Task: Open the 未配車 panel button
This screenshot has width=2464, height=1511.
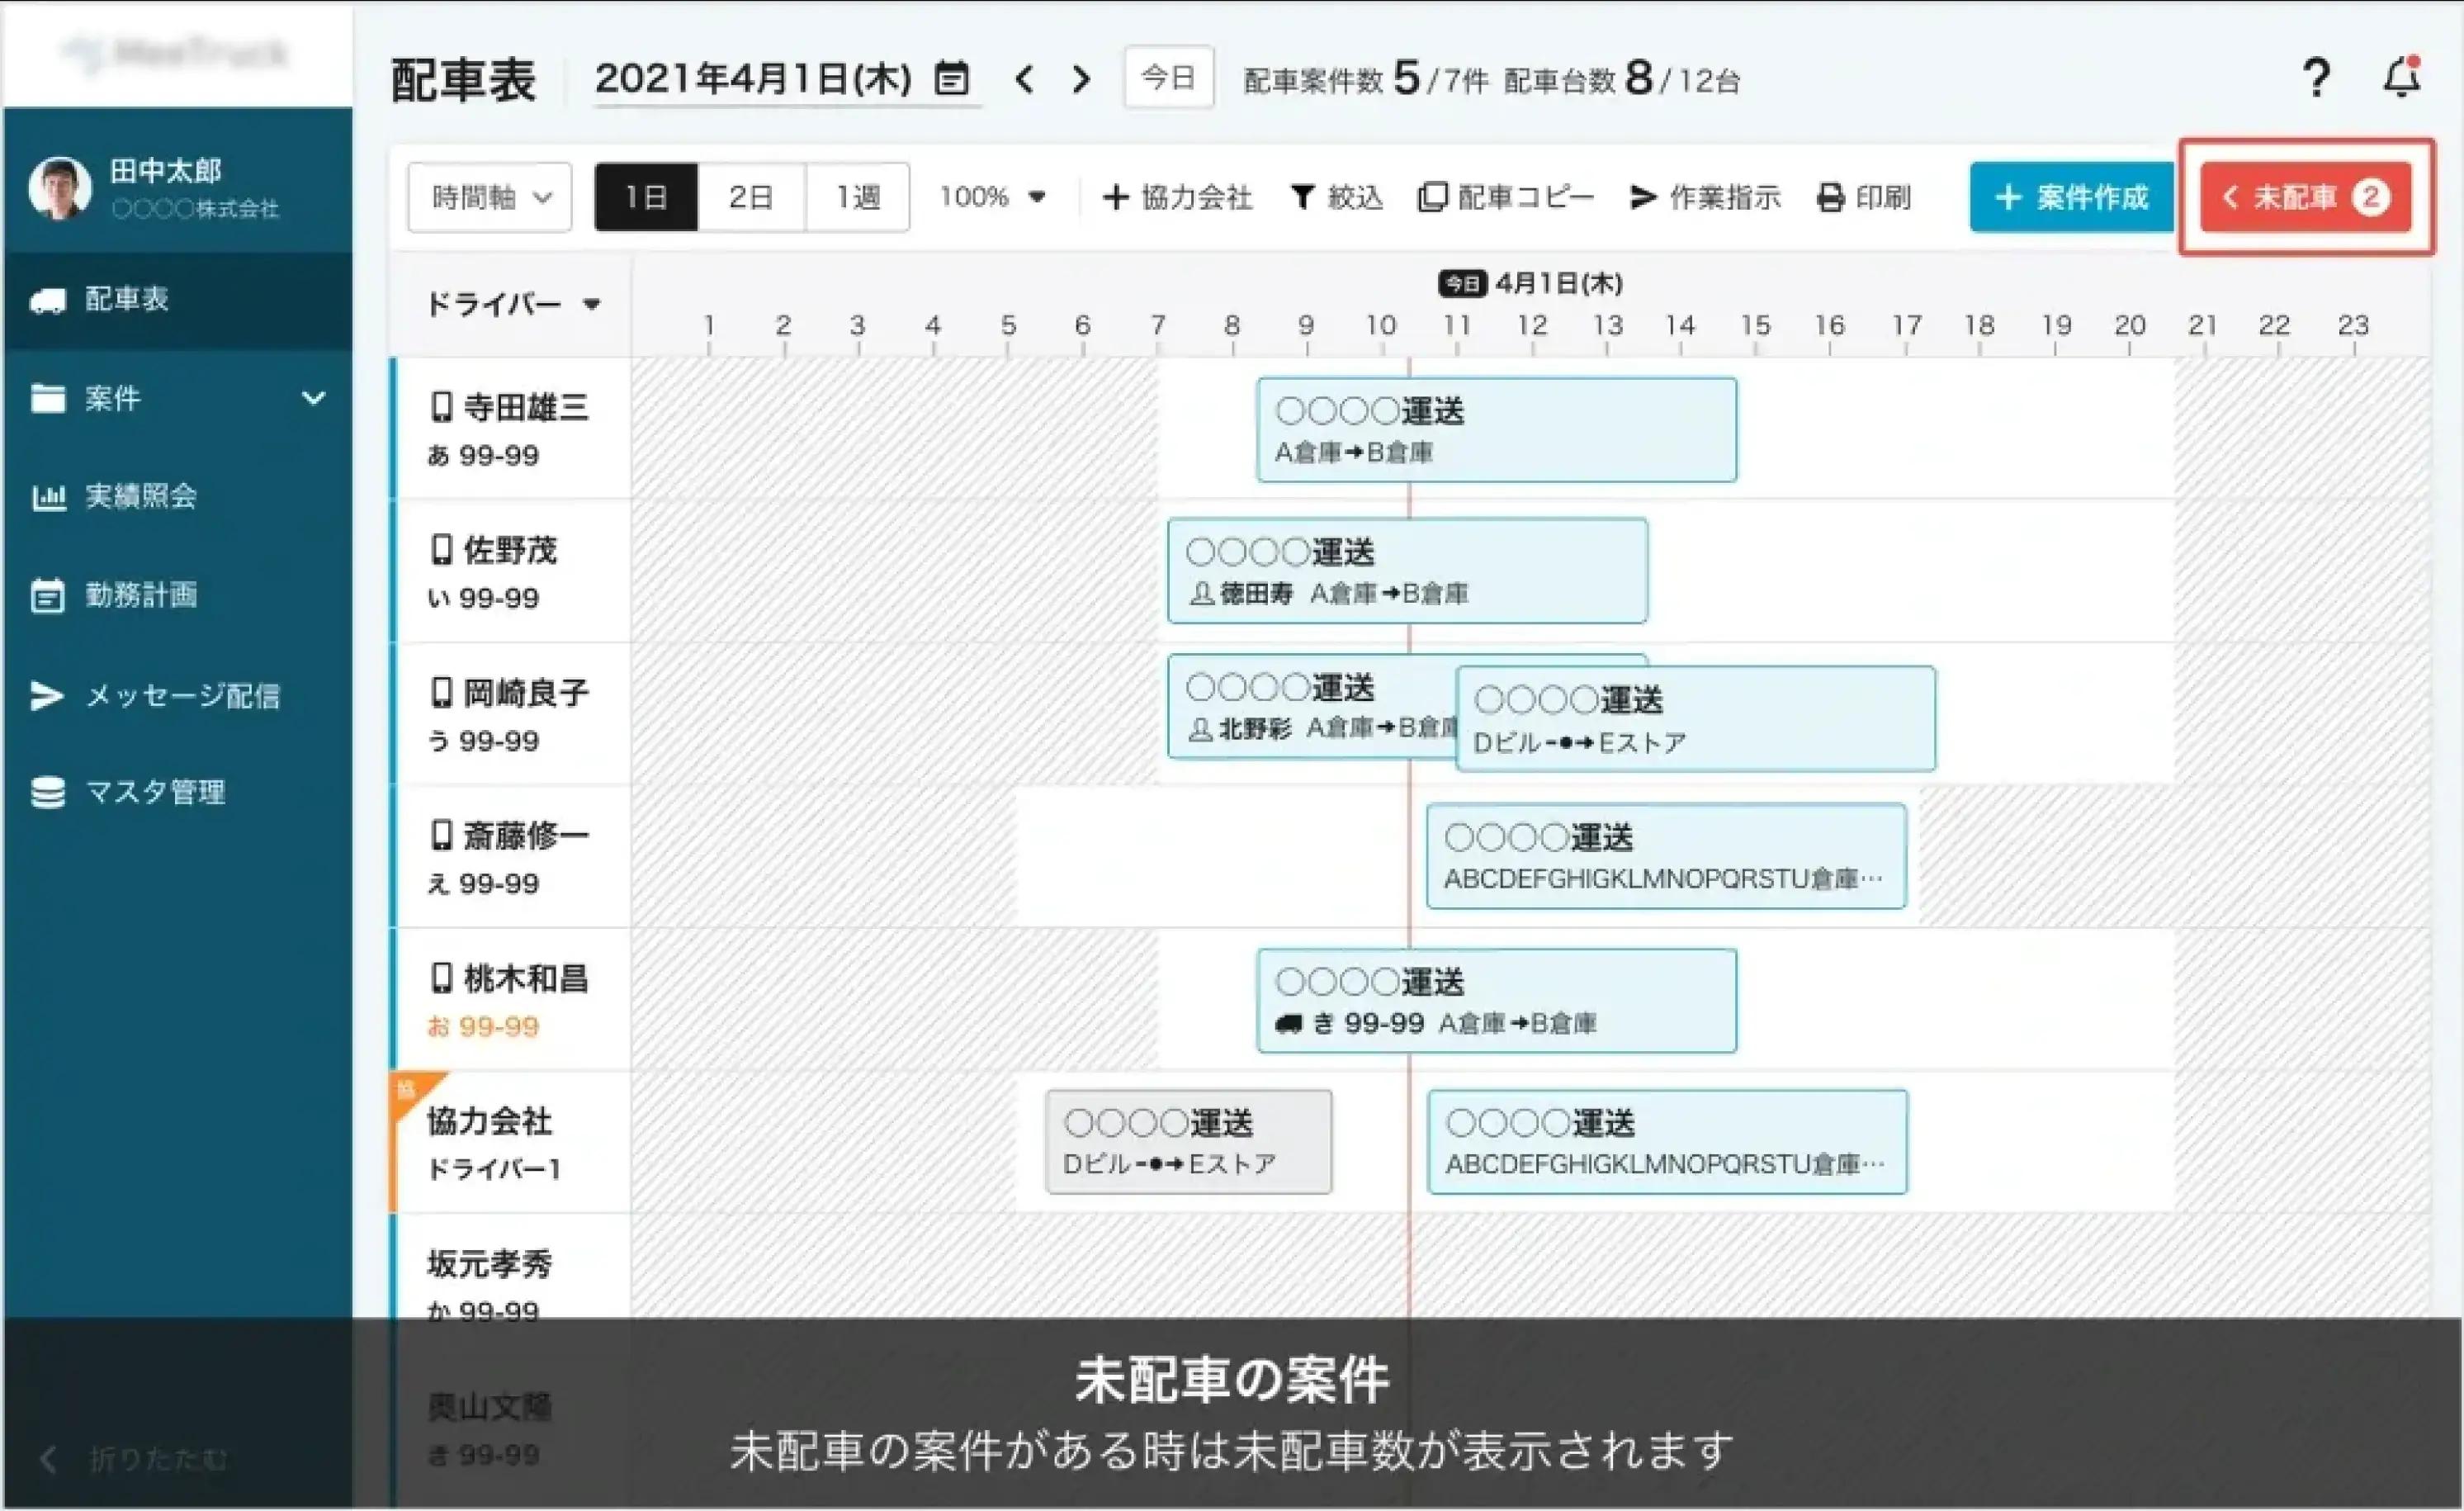Action: point(2305,197)
